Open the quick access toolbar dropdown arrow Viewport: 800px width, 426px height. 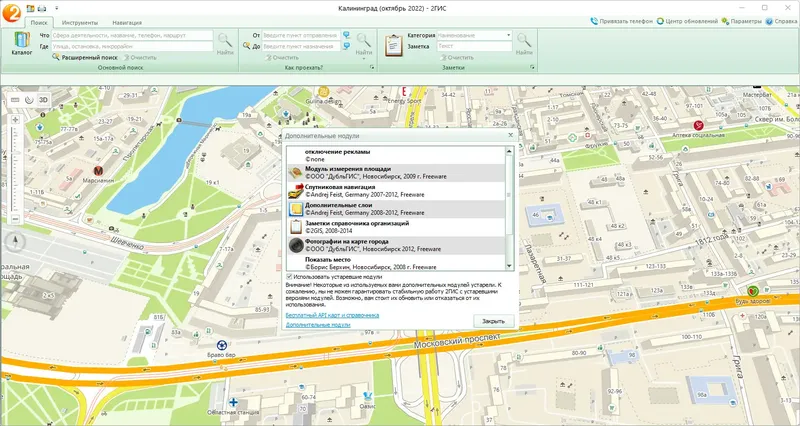coord(56,8)
